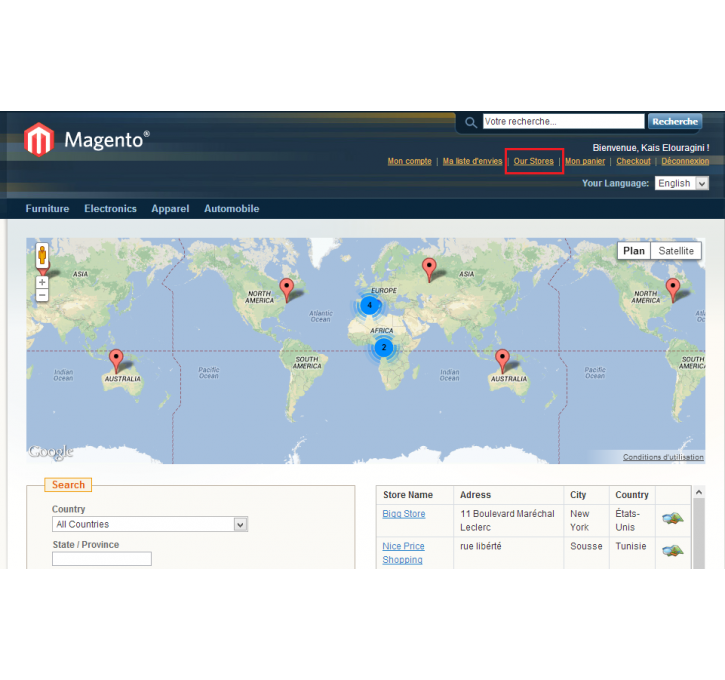Click the pin on Australia in the right map copy
The height and width of the screenshot is (680, 725).
[502, 361]
